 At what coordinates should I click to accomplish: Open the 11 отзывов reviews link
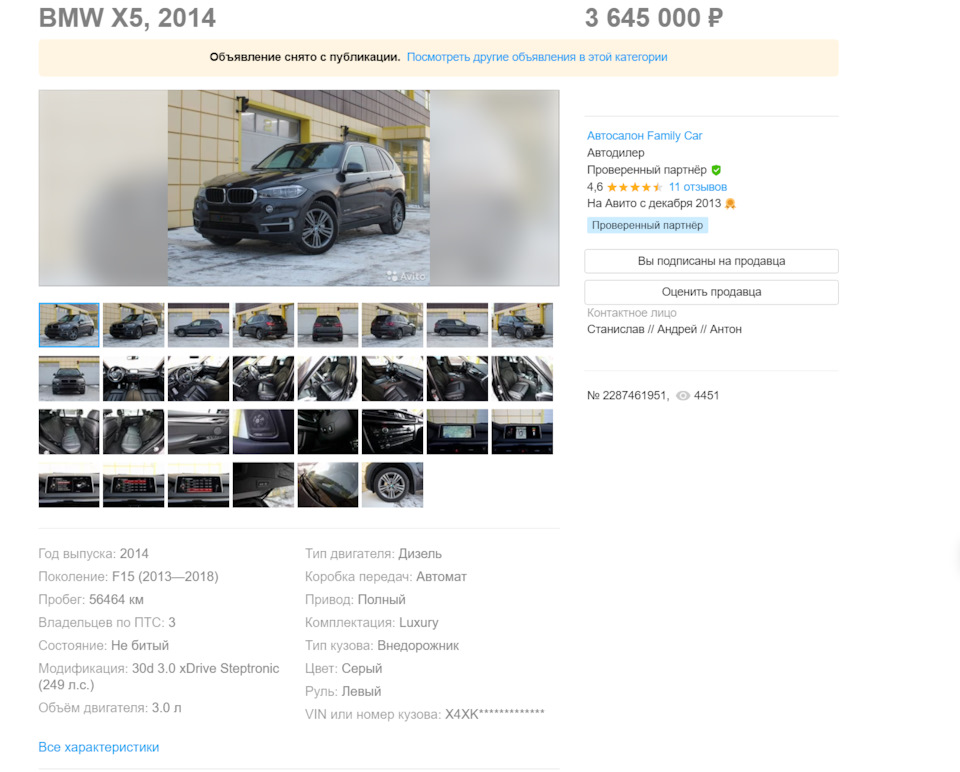(x=697, y=187)
